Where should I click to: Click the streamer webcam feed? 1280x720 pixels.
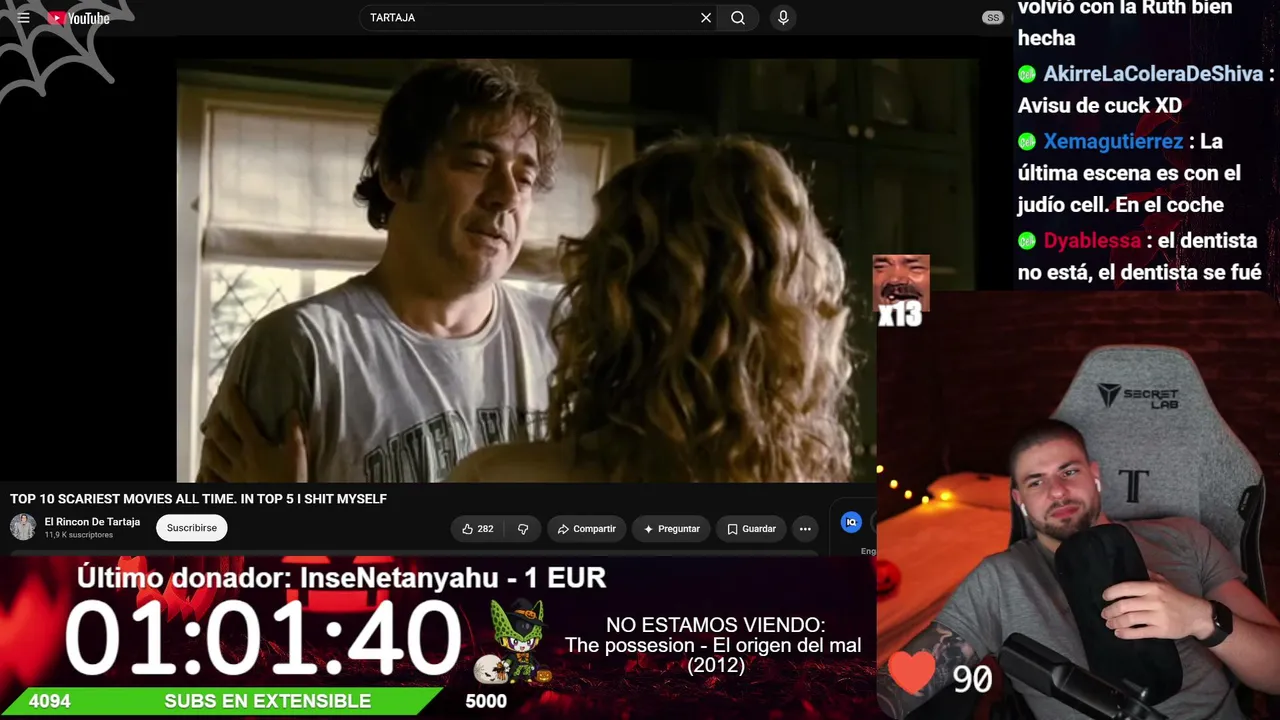(1078, 505)
